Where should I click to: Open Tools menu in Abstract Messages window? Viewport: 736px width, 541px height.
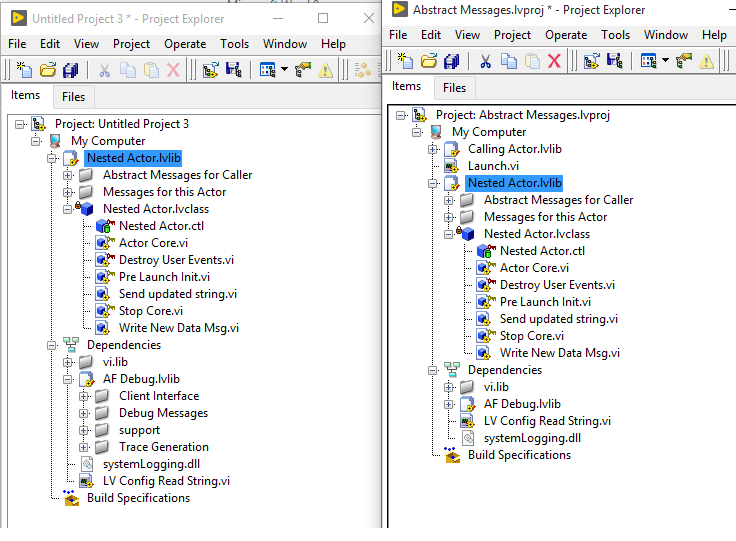click(x=615, y=35)
